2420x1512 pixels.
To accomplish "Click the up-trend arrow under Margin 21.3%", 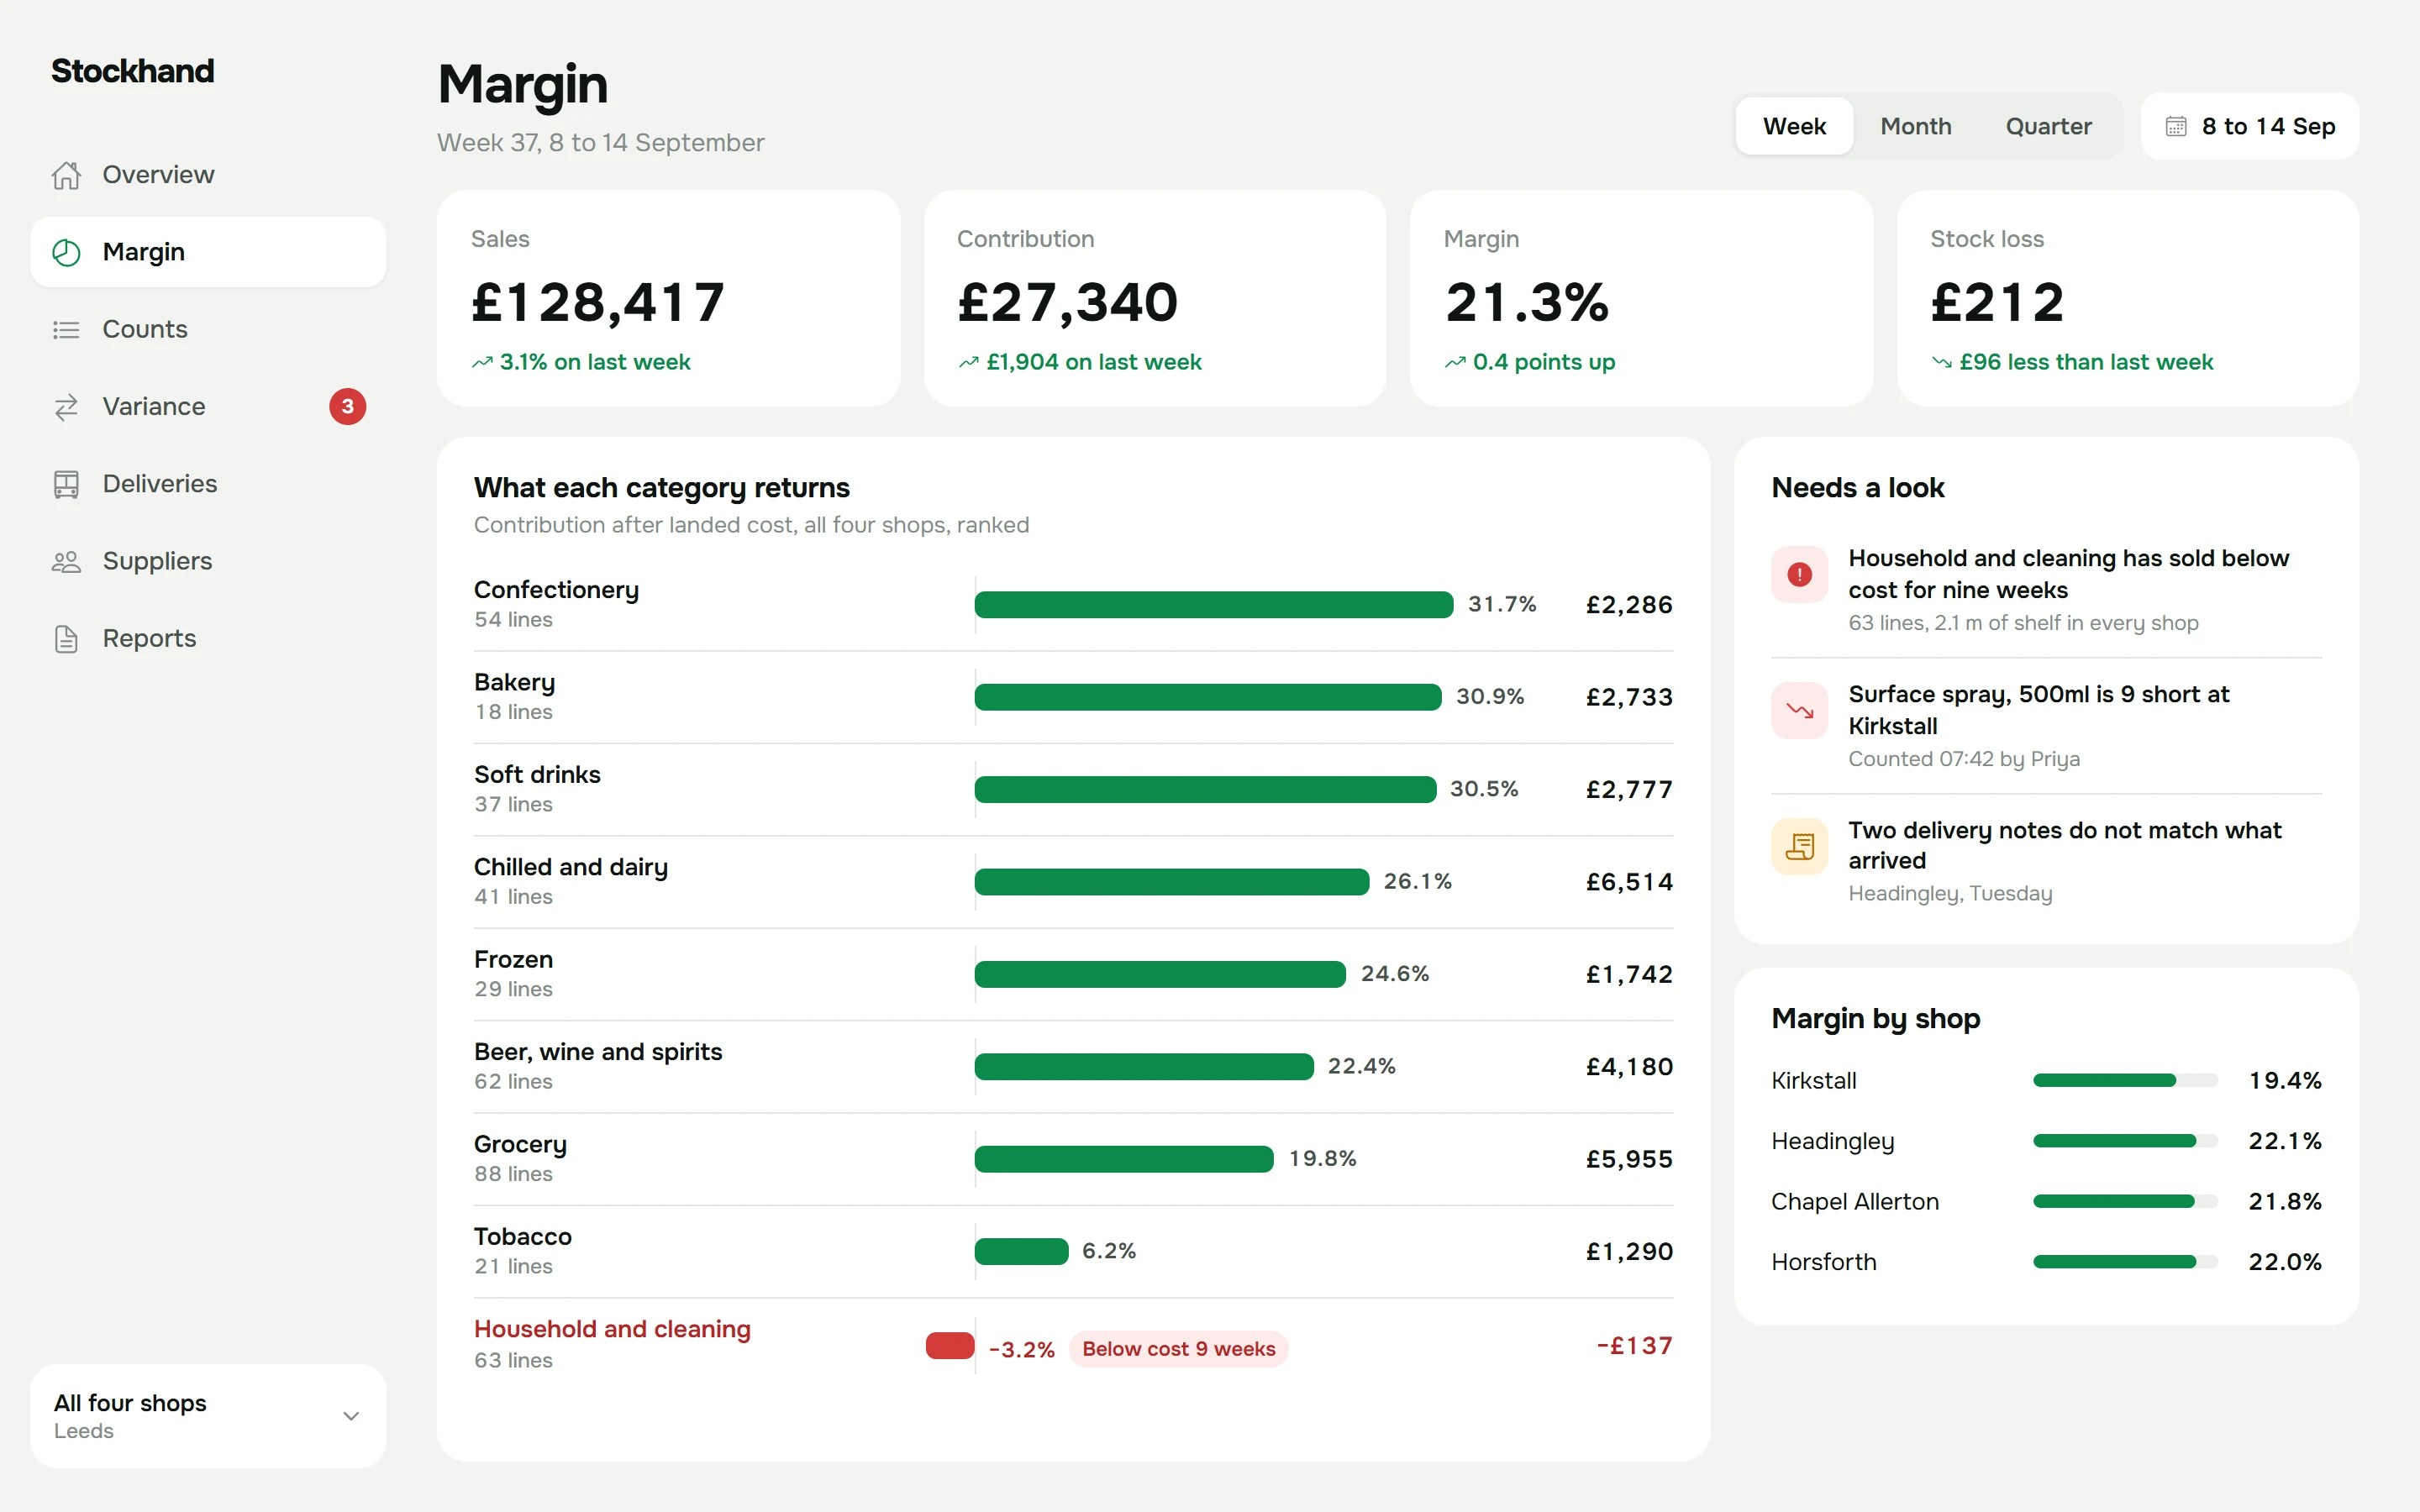I will pyautogui.click(x=1455, y=362).
